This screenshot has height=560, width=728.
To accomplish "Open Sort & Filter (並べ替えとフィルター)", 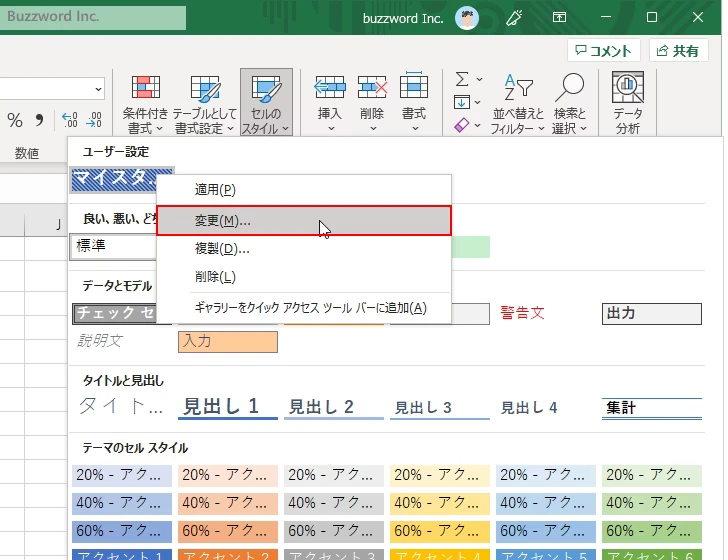I will click(x=518, y=103).
